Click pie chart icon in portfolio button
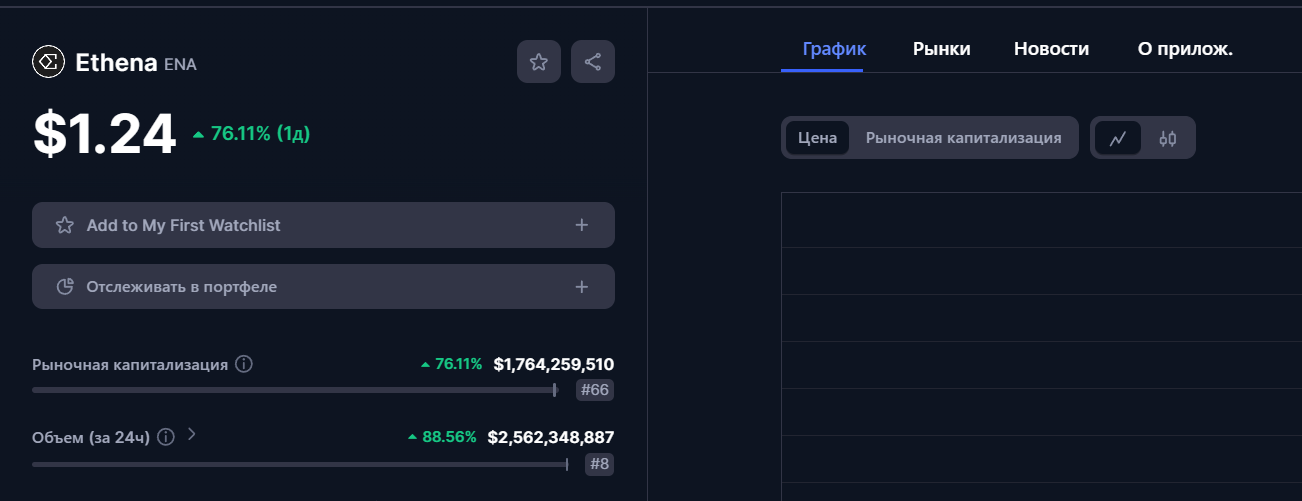 tap(65, 287)
